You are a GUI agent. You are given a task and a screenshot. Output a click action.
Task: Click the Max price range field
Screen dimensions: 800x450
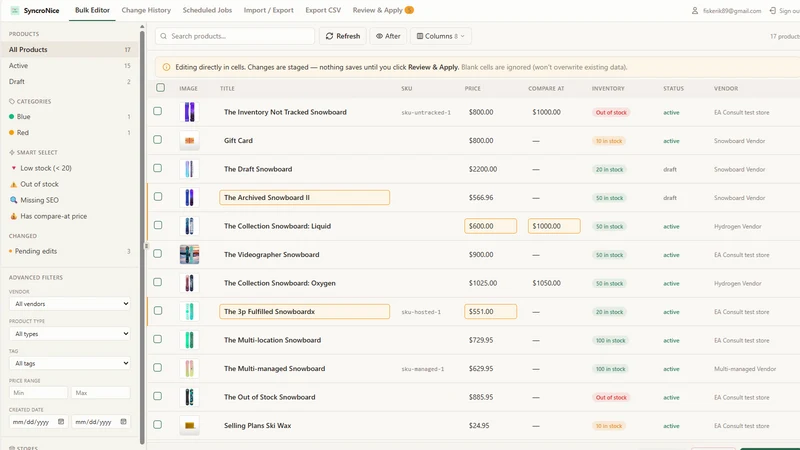pos(101,393)
